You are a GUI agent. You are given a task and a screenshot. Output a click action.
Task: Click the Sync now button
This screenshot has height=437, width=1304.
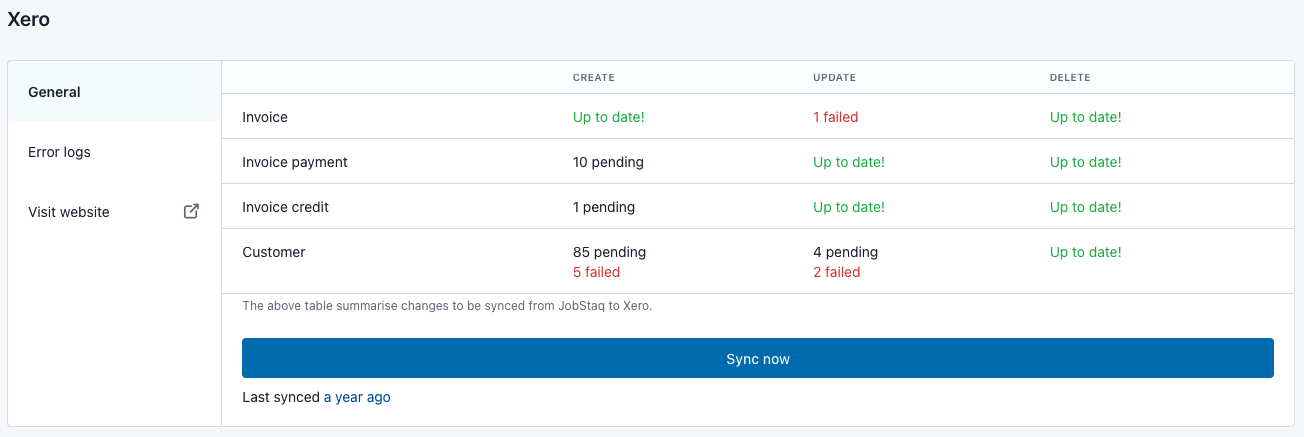click(758, 358)
